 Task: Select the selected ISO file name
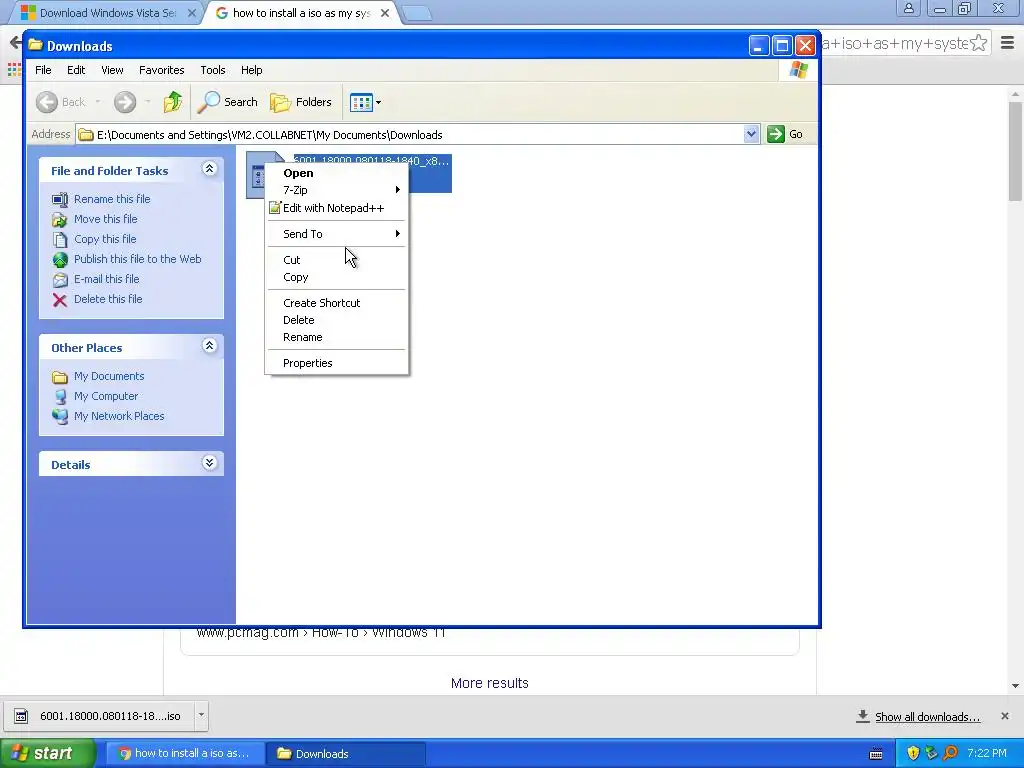[372, 161]
